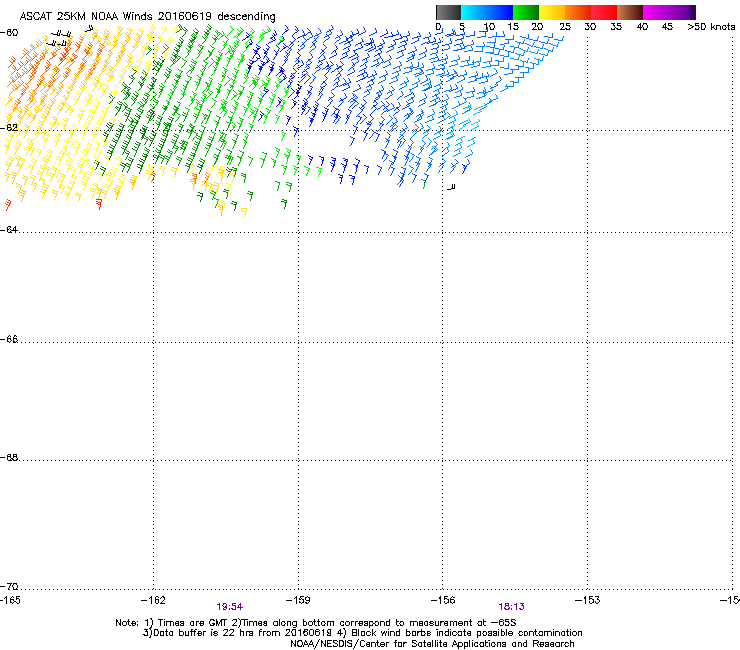Click the brown 35-40 knots legend swatch
Image resolution: width=740 pixels, height=650 pixels.
pos(630,12)
